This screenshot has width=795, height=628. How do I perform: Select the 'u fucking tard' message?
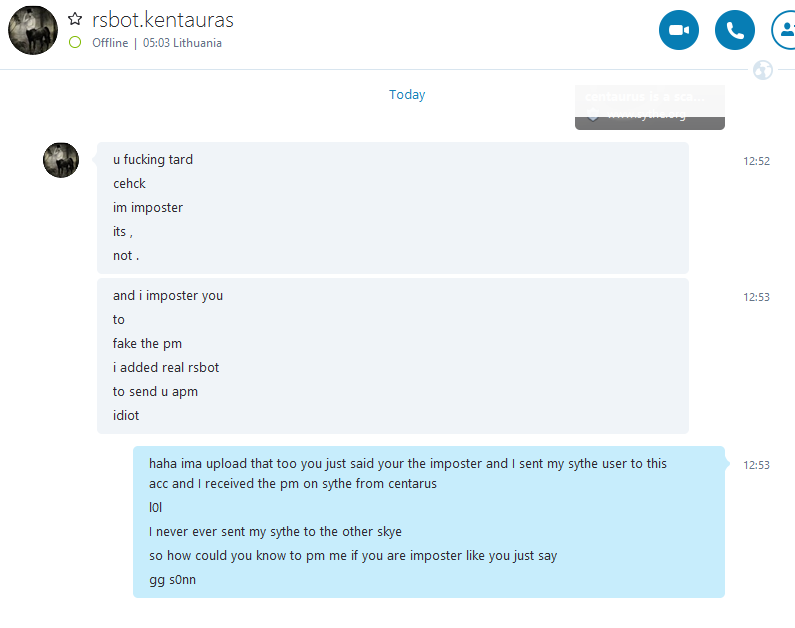[153, 160]
